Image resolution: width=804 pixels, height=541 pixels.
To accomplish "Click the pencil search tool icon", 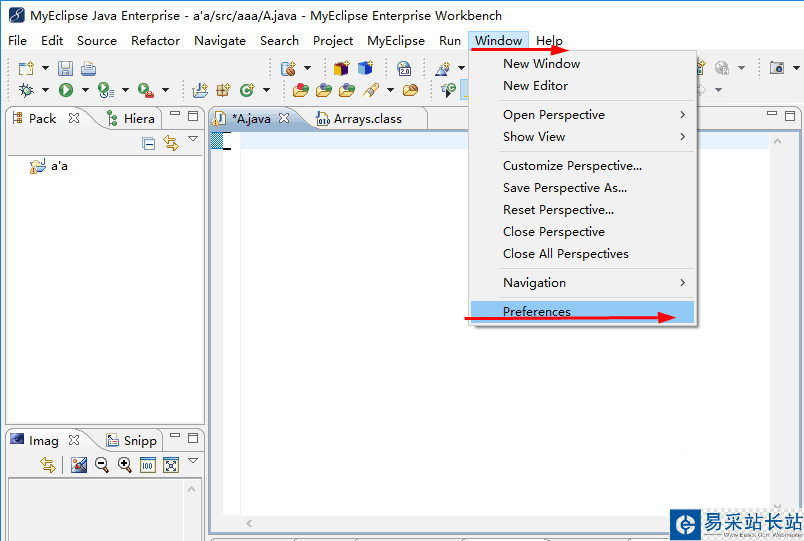I will pyautogui.click(x=371, y=90).
